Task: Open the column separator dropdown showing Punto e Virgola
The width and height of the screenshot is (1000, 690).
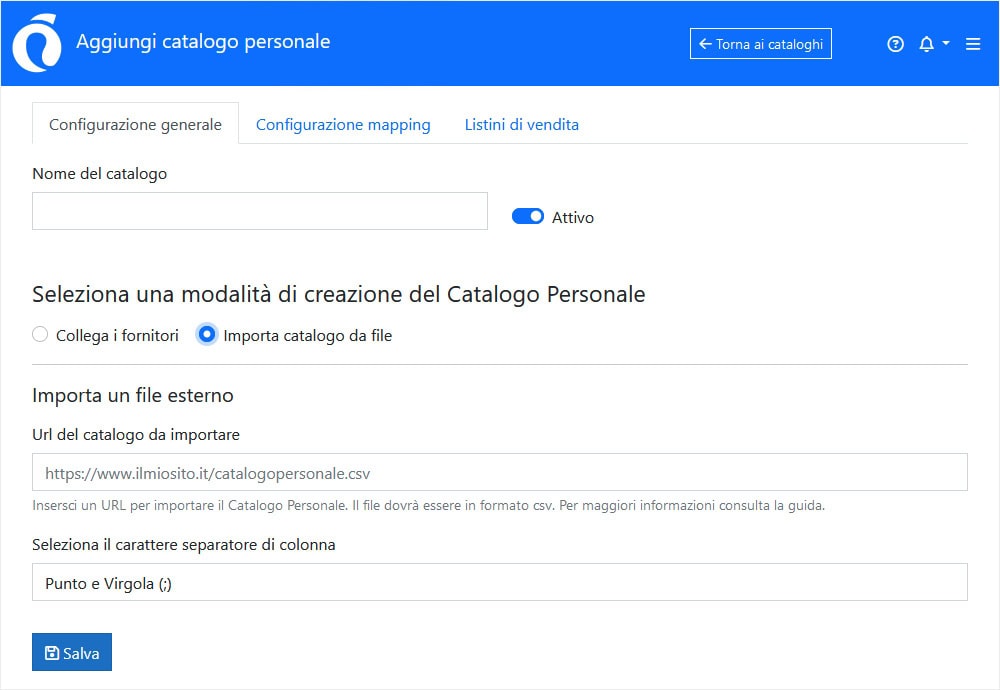Action: 500,582
